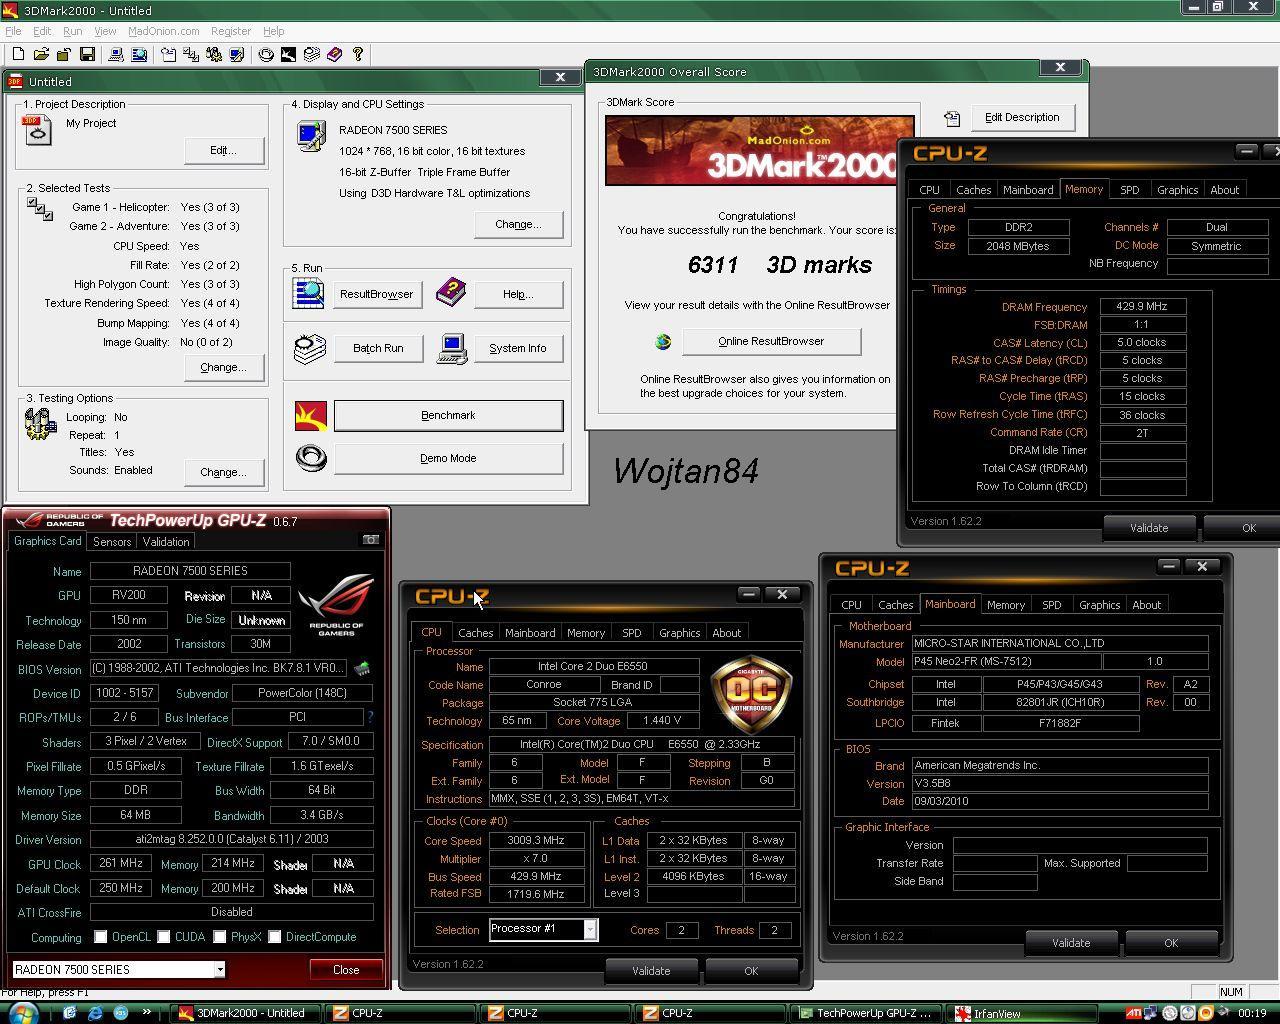Open SPD tab in CPU-Z Memory window
This screenshot has height=1024, width=1280.
(1130, 189)
